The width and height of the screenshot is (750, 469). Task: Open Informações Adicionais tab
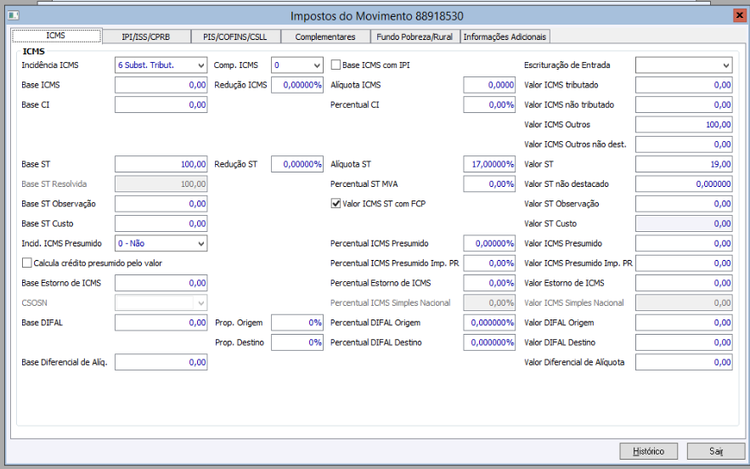(505, 37)
